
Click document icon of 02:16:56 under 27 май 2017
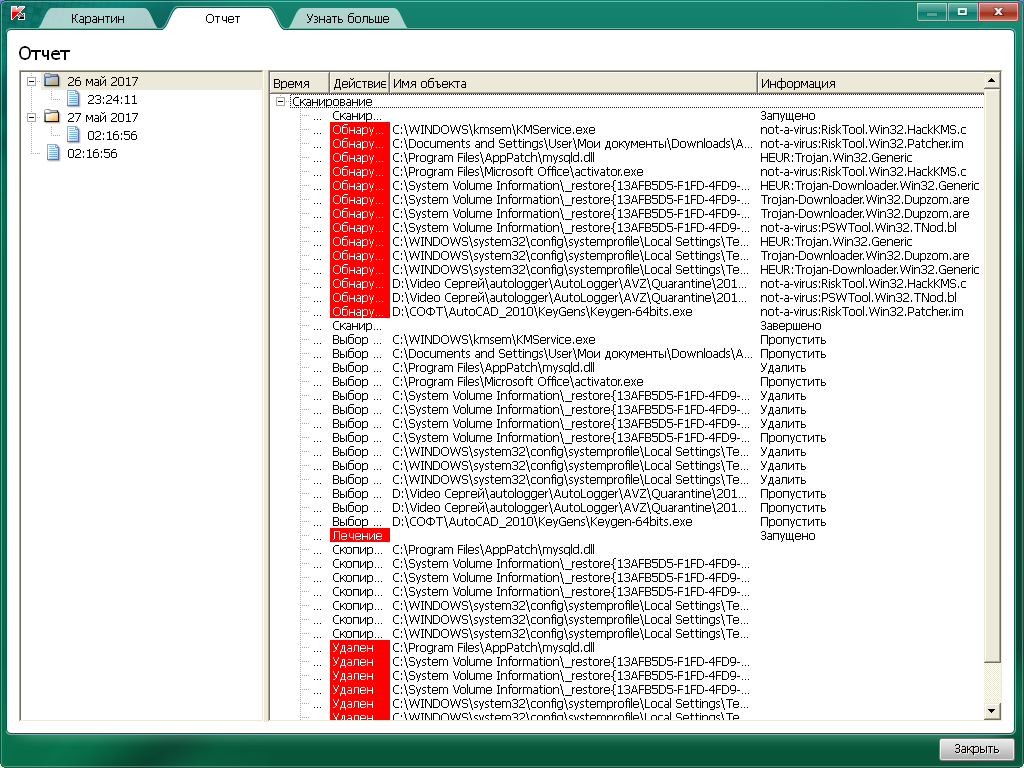[73, 135]
